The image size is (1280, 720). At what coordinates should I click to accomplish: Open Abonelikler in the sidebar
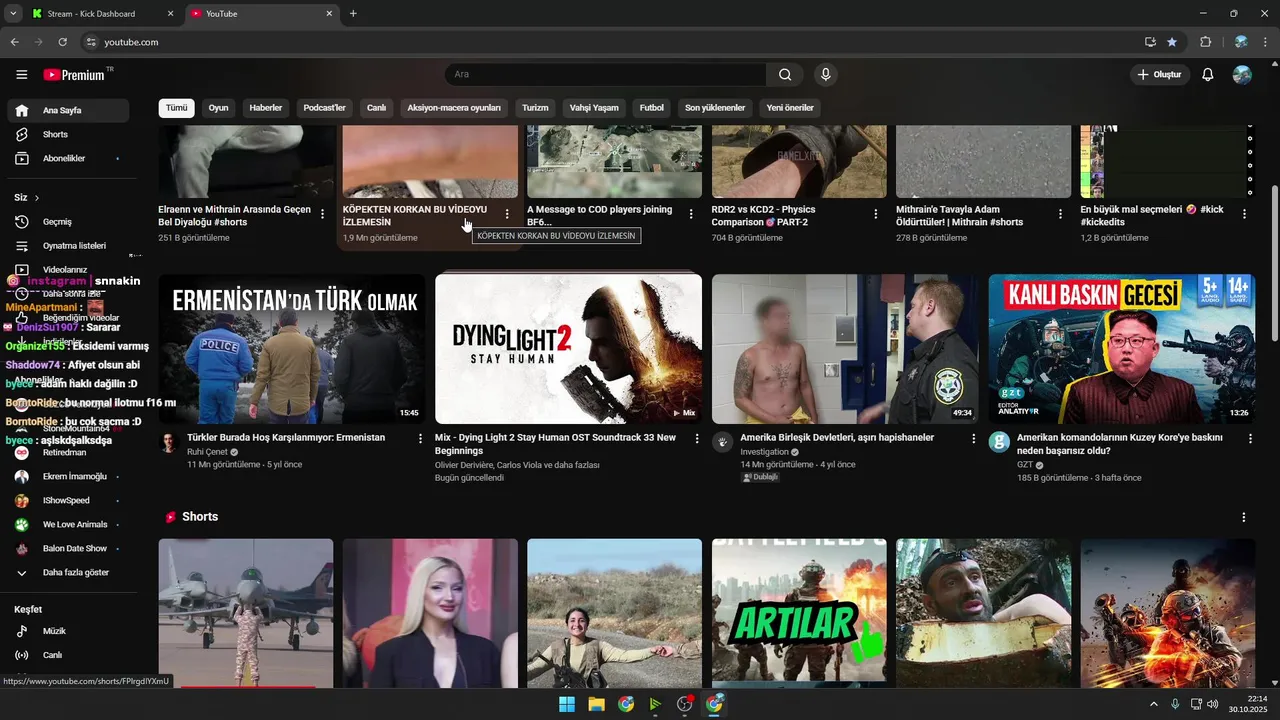tap(68, 158)
